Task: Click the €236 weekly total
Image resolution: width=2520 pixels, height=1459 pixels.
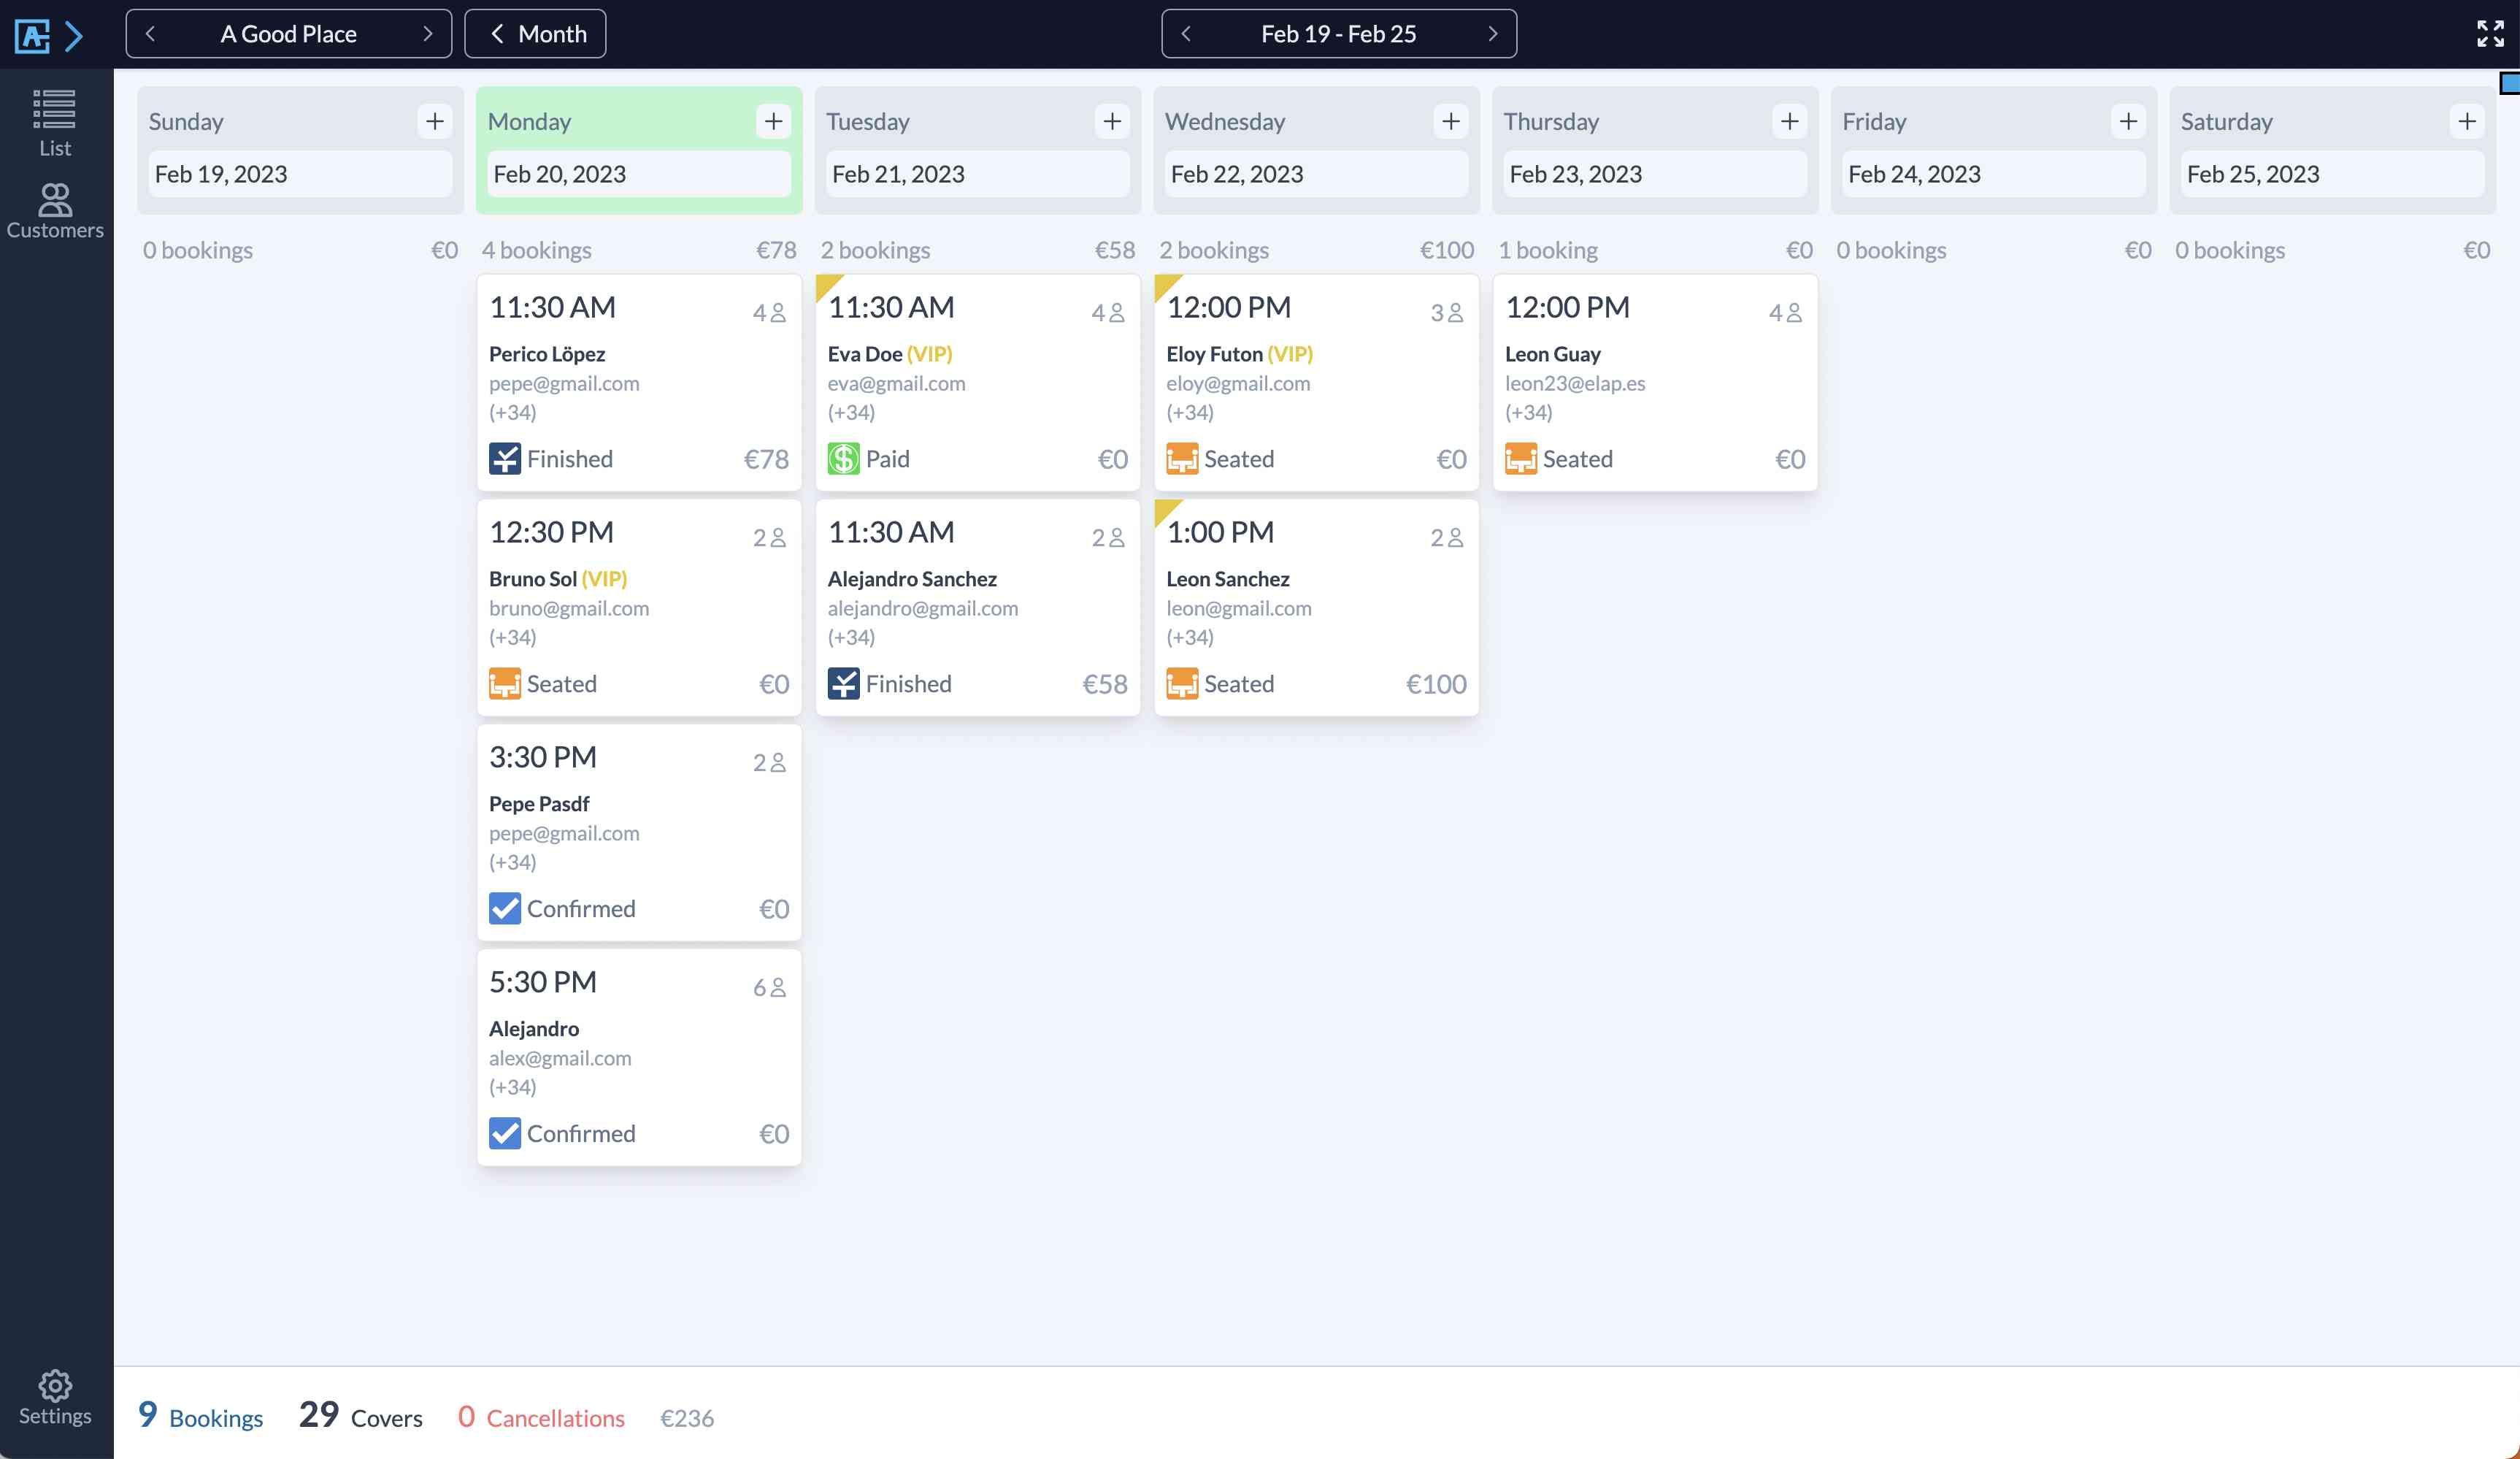Action: pos(687,1418)
